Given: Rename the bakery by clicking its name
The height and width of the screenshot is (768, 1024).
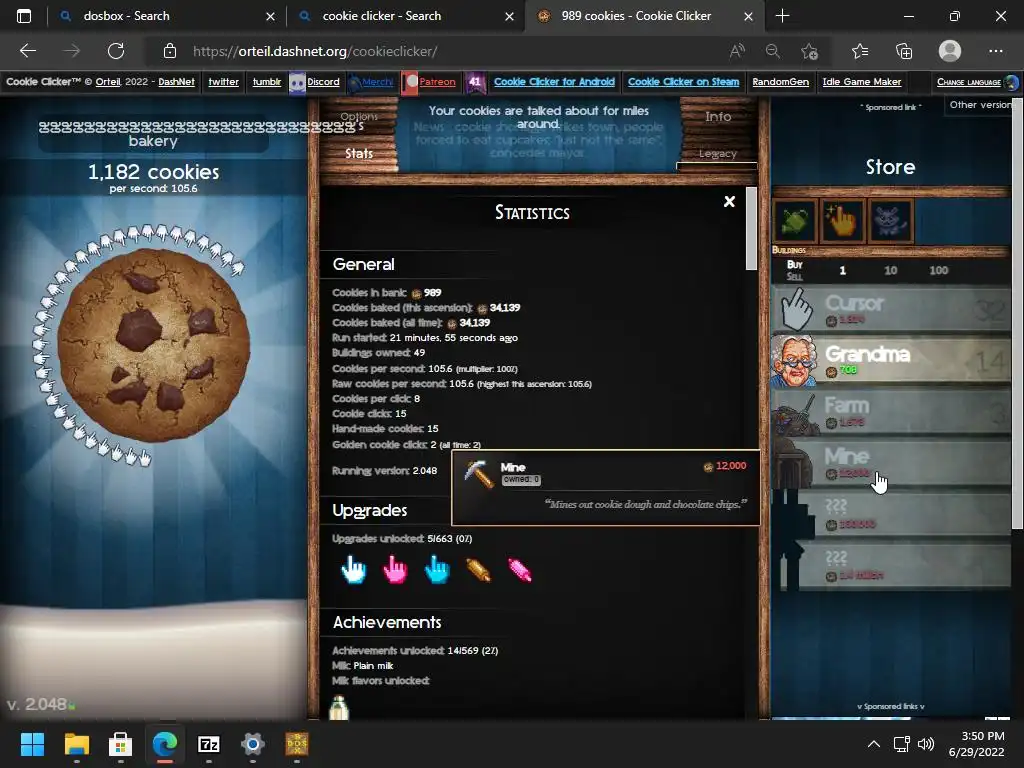Looking at the screenshot, I should click(153, 134).
